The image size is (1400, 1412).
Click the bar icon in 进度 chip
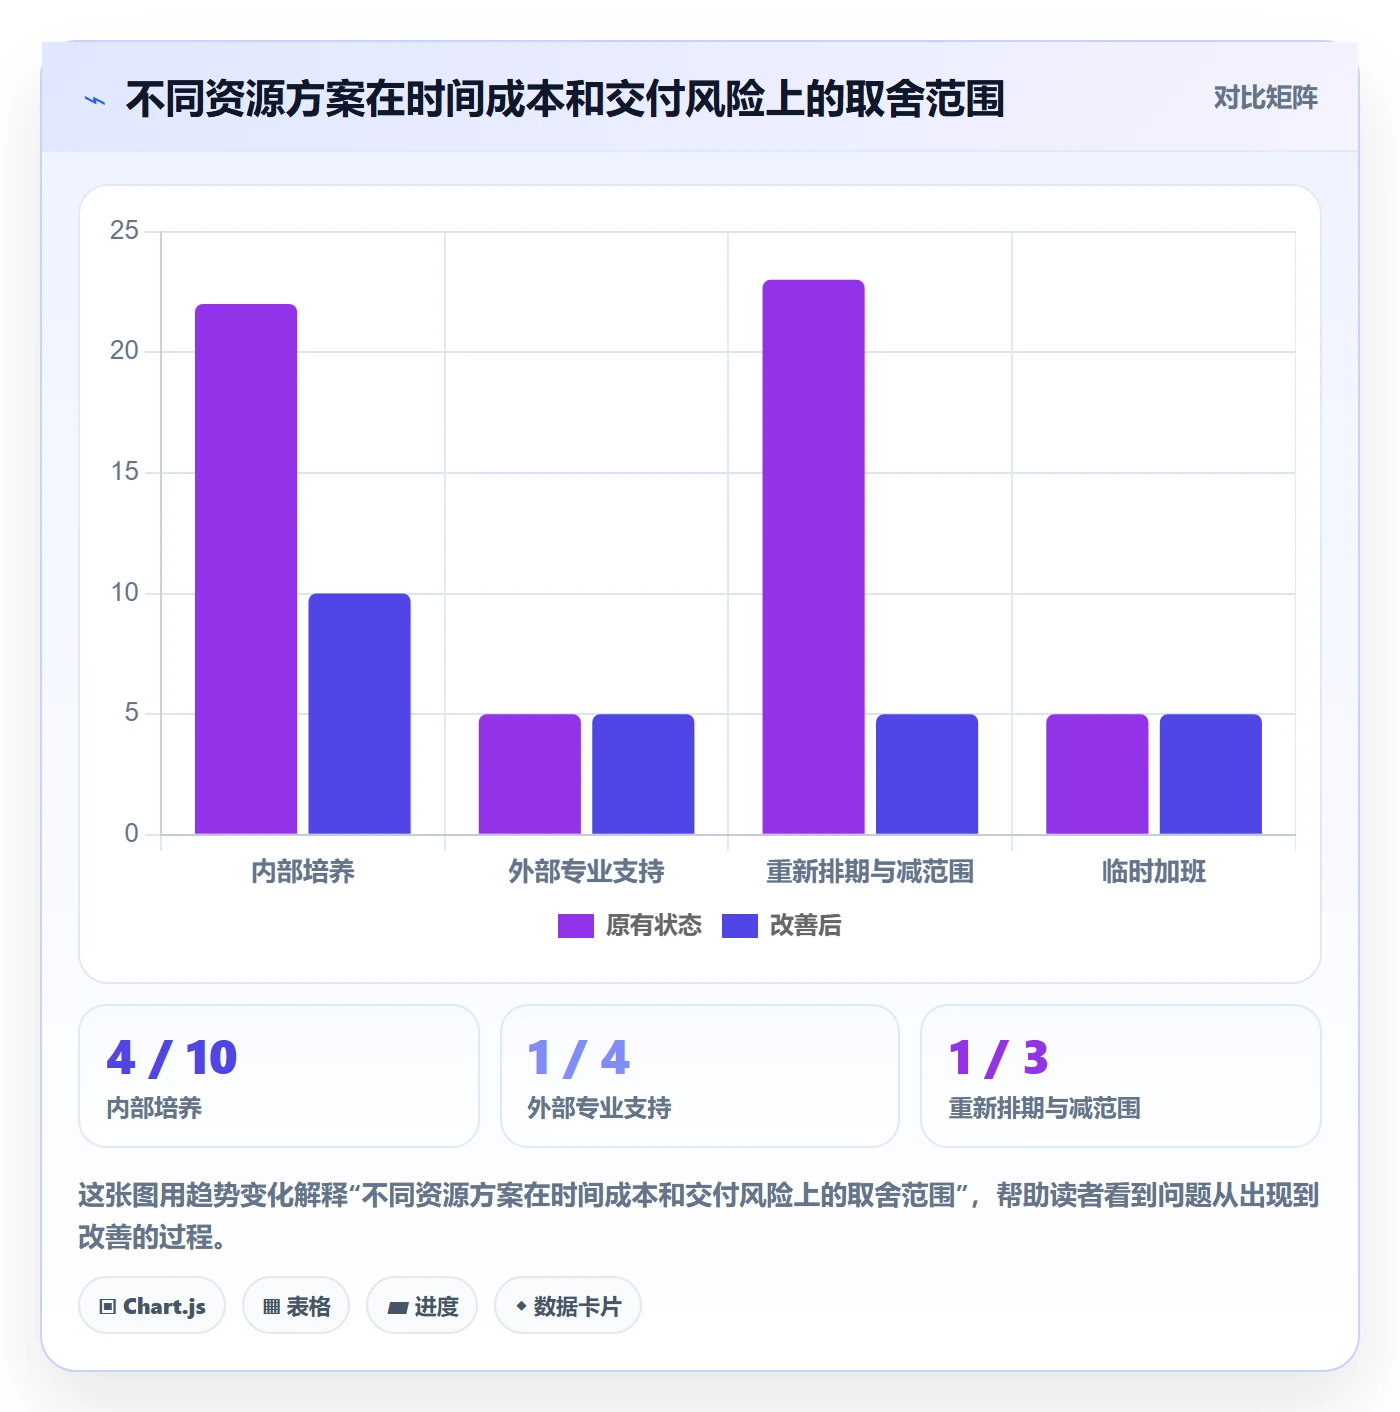[398, 1308]
